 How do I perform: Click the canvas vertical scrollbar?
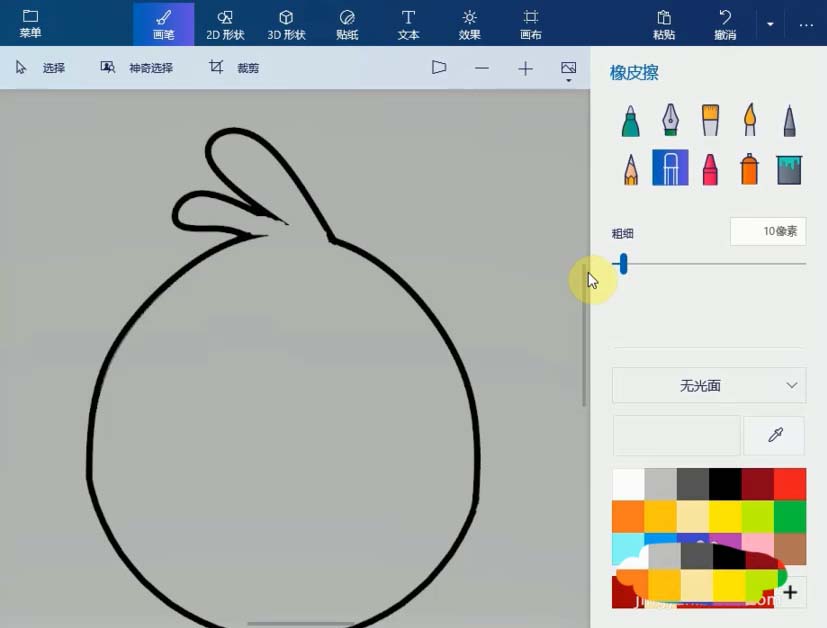(x=584, y=335)
